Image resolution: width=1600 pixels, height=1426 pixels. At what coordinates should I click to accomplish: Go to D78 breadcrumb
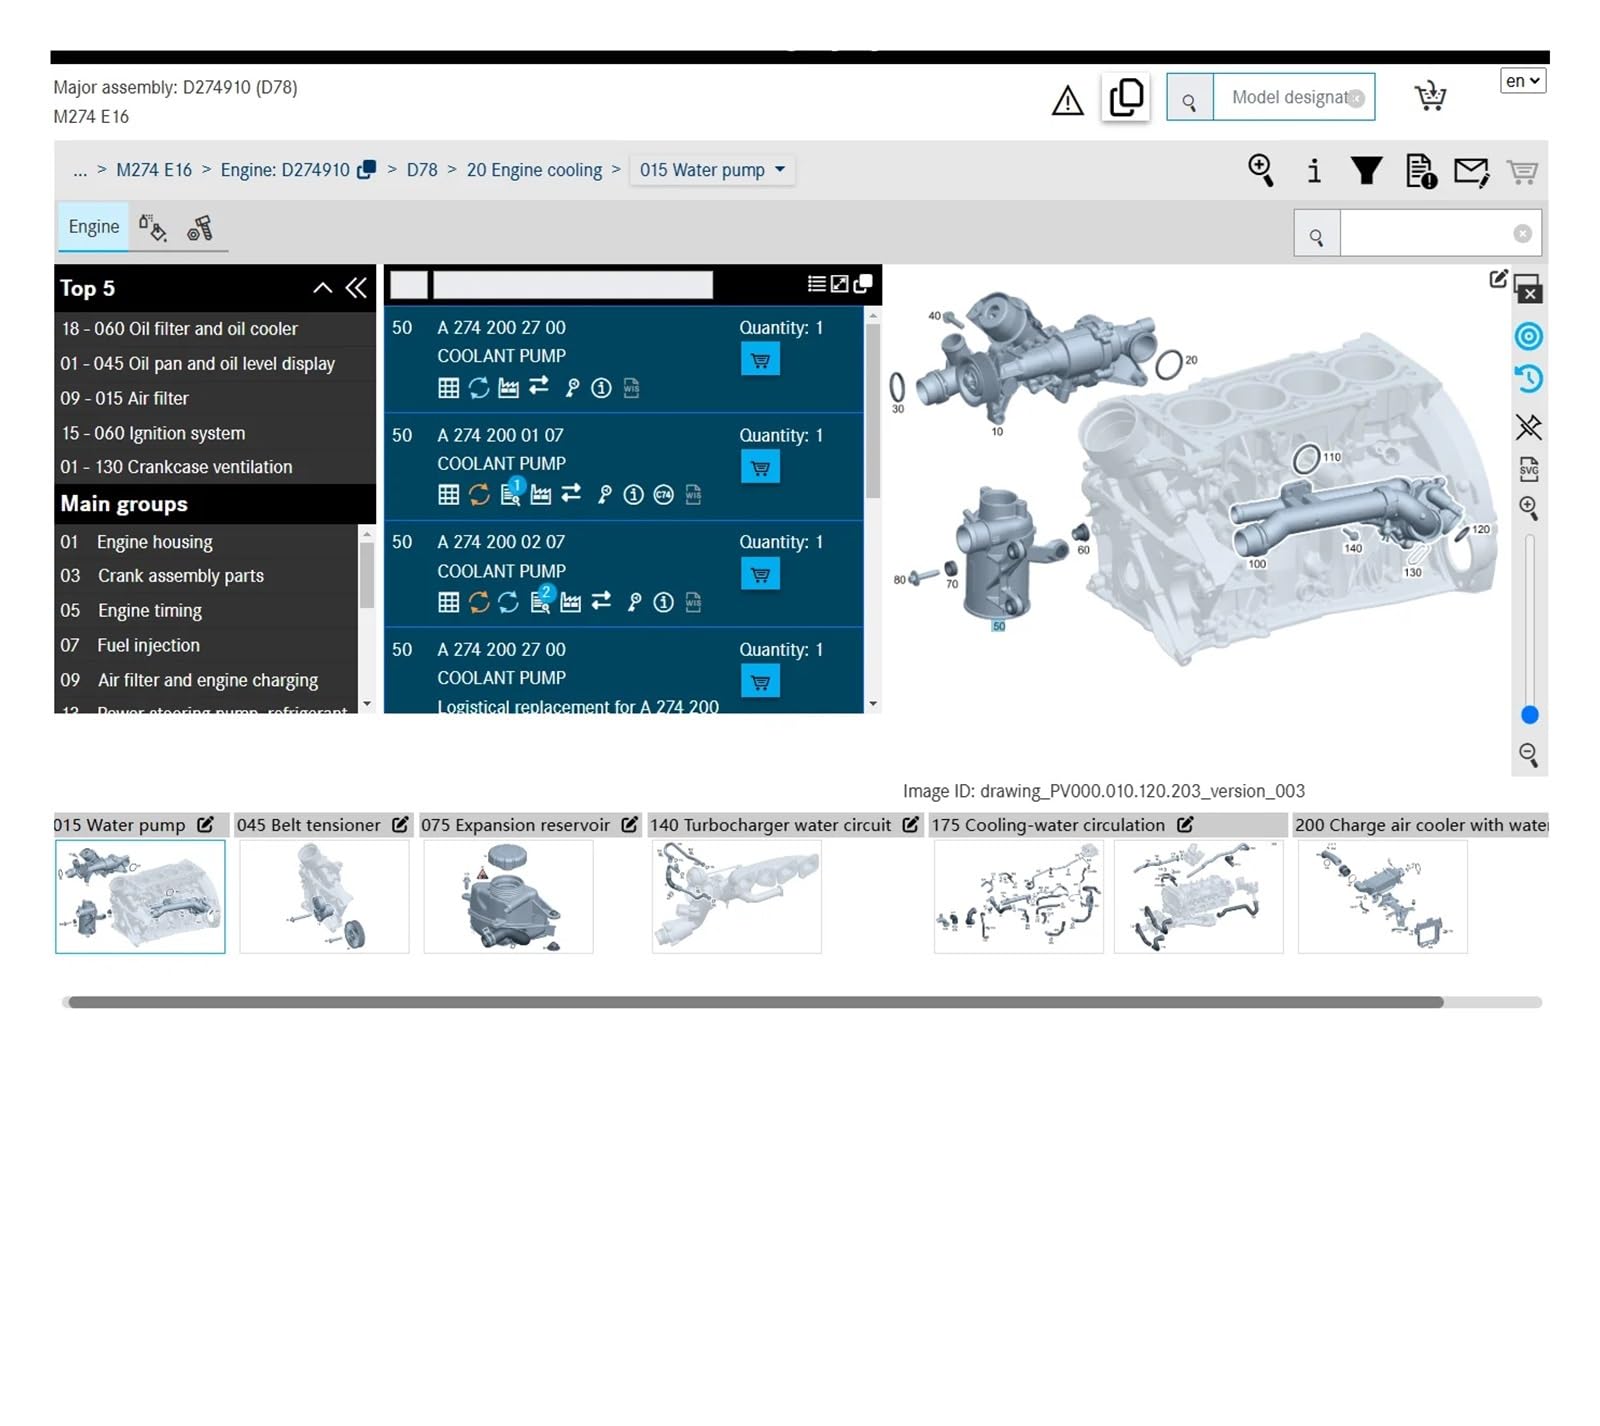click(x=422, y=170)
